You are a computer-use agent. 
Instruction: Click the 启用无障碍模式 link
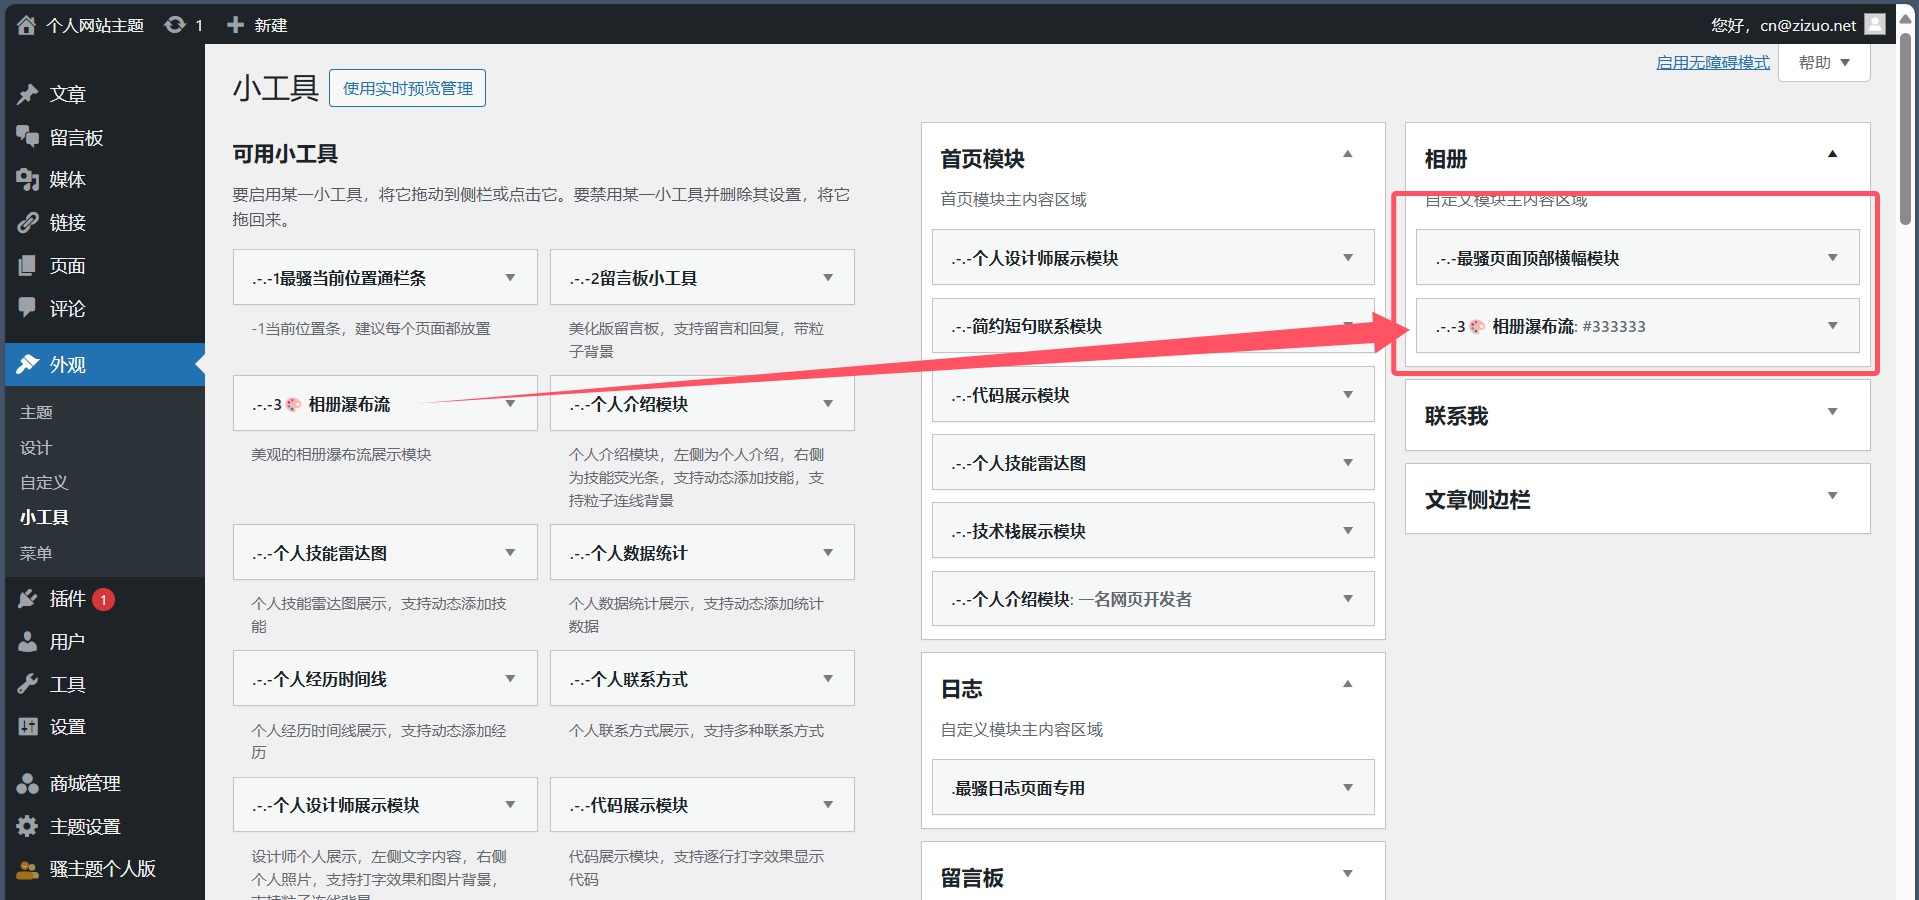tap(1712, 63)
